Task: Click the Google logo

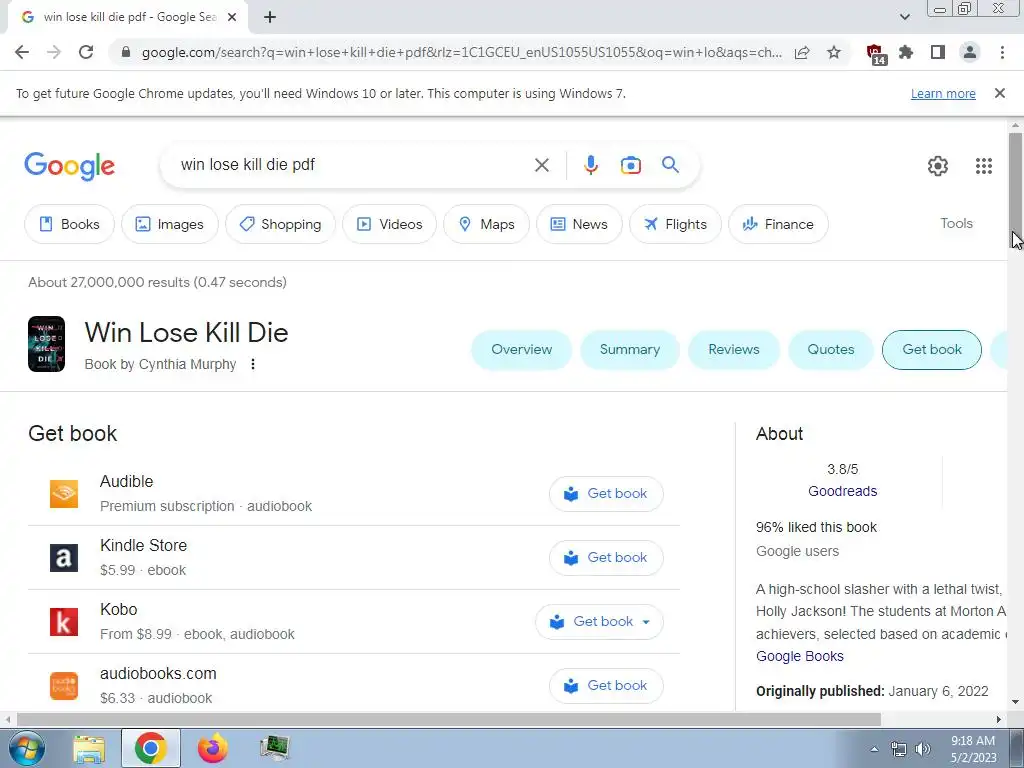Action: (x=69, y=166)
